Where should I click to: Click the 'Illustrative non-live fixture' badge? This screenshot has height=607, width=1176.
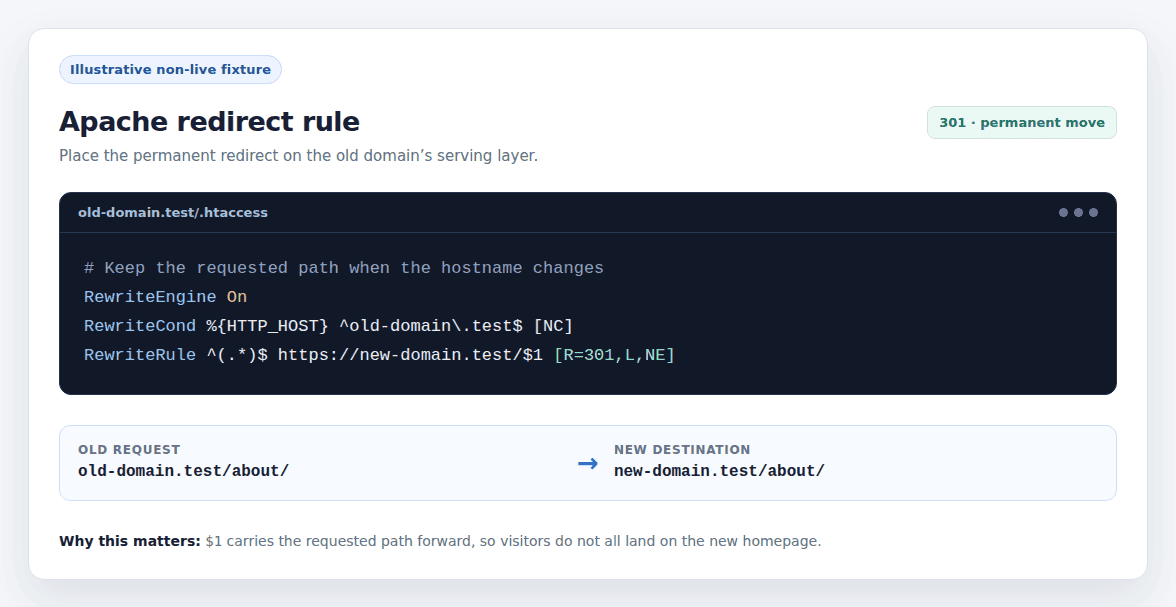pos(170,70)
